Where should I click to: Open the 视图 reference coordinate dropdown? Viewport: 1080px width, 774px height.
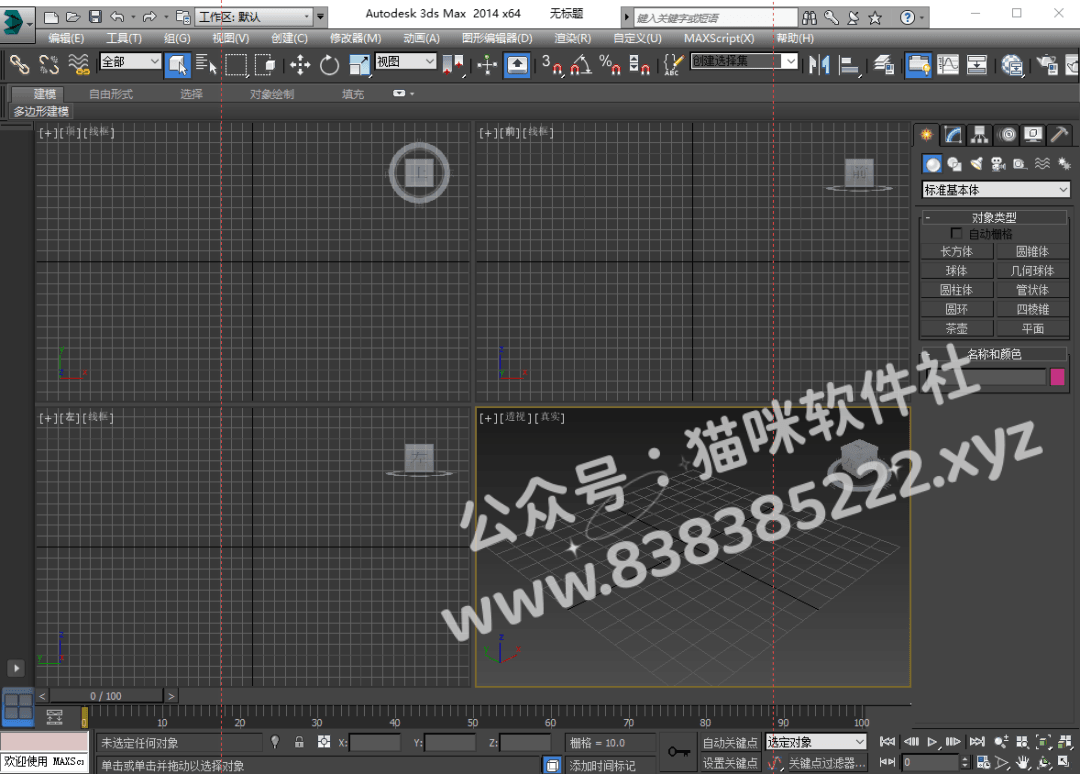point(406,62)
